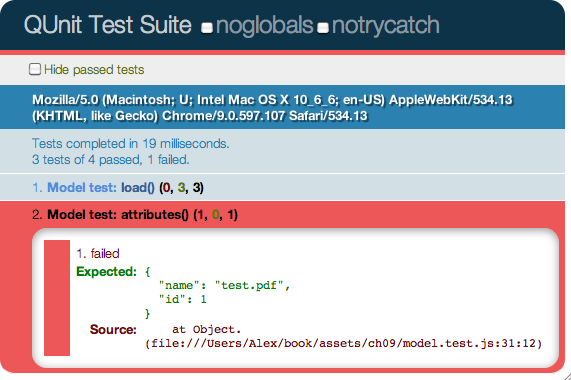Click the (0, 3, 3) counts on load() row
Image resolution: width=571 pixels, height=380 pixels.
click(x=181, y=187)
